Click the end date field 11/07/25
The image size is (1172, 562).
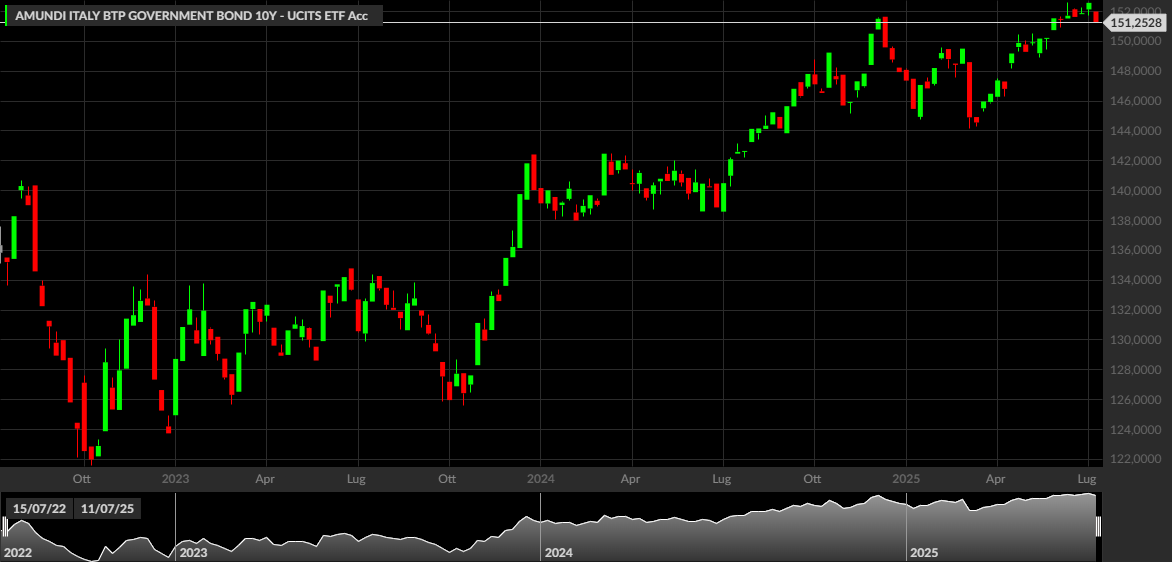(x=107, y=509)
